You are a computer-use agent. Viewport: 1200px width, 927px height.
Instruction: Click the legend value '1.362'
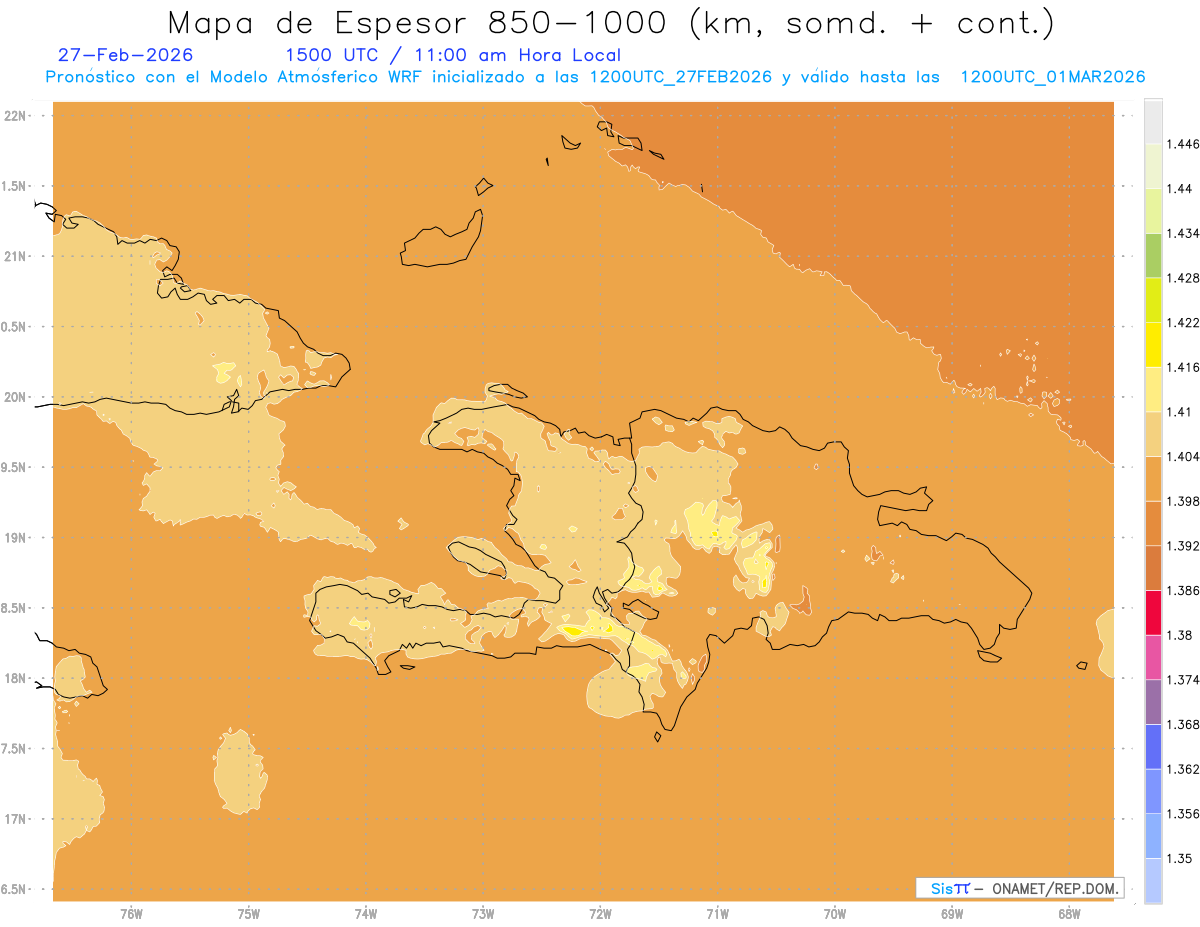pos(1182,769)
